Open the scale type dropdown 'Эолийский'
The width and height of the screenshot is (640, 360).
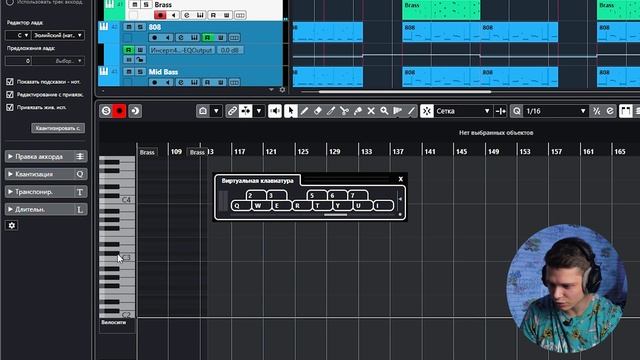58,36
